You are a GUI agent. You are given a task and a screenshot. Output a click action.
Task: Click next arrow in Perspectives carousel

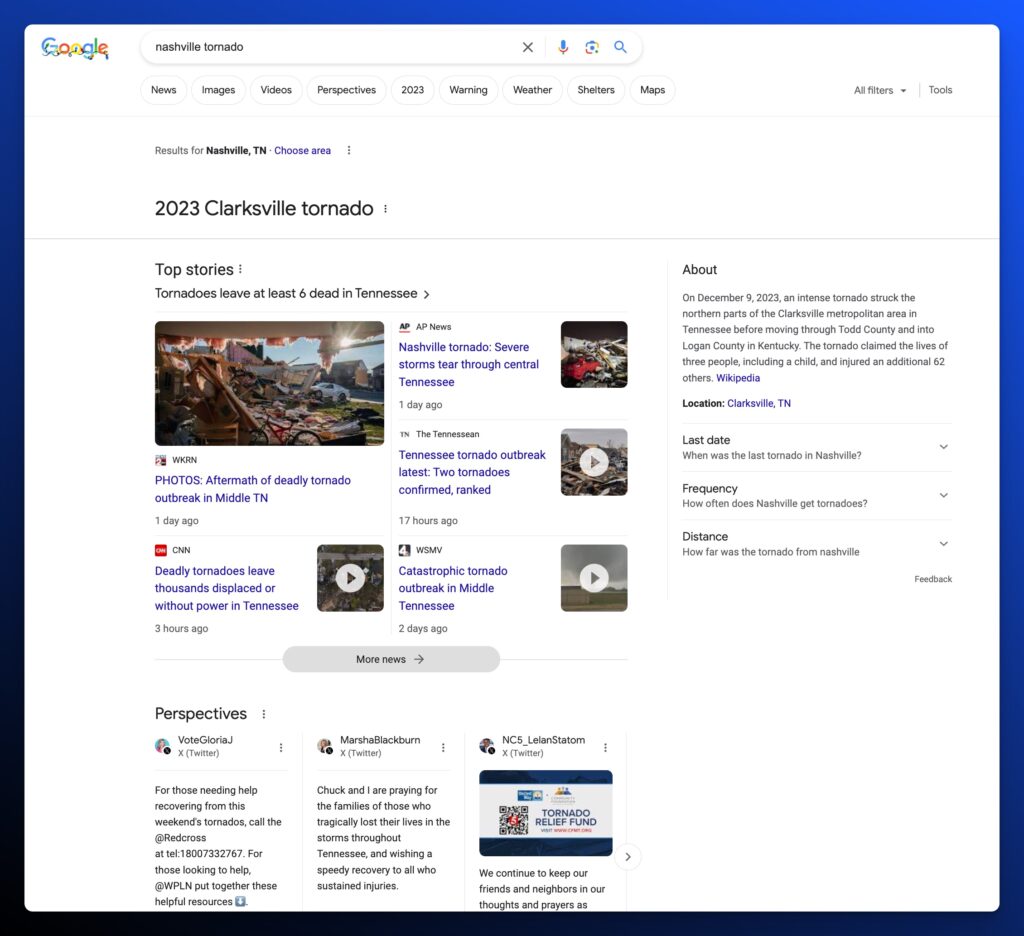click(x=628, y=857)
